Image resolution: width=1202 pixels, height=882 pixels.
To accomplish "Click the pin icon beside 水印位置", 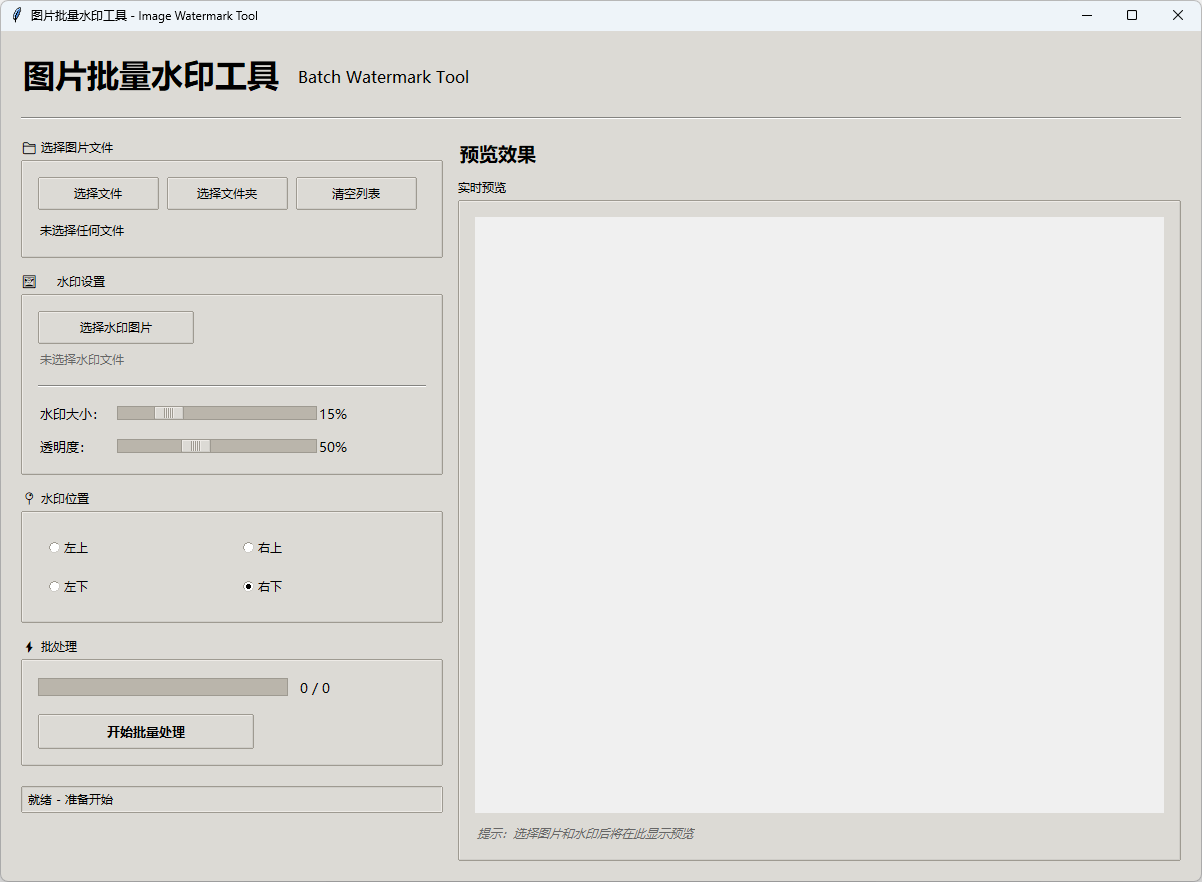I will pyautogui.click(x=29, y=498).
